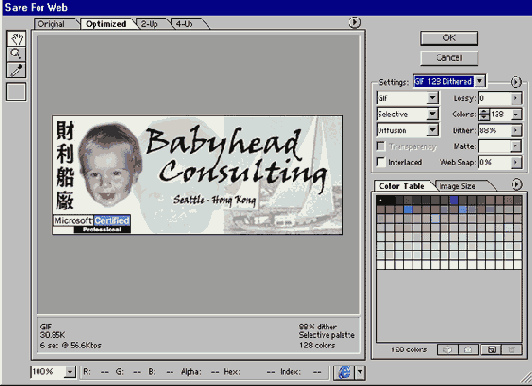Click the eyedropper color box
Viewport: 532px width, 386px height.
pos(16,92)
